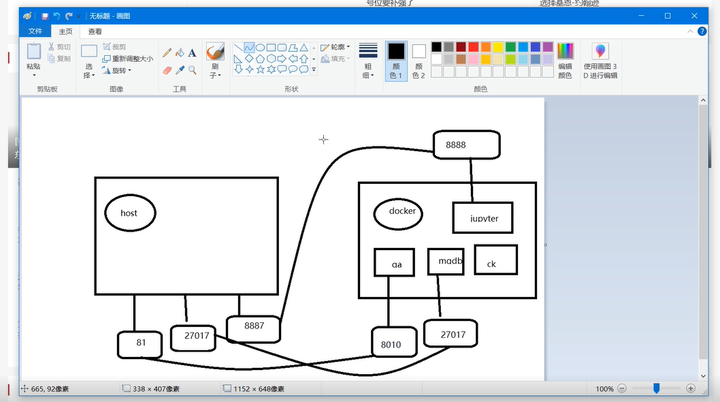Pick the purple color swatch
The height and width of the screenshot is (402, 720).
(548, 47)
